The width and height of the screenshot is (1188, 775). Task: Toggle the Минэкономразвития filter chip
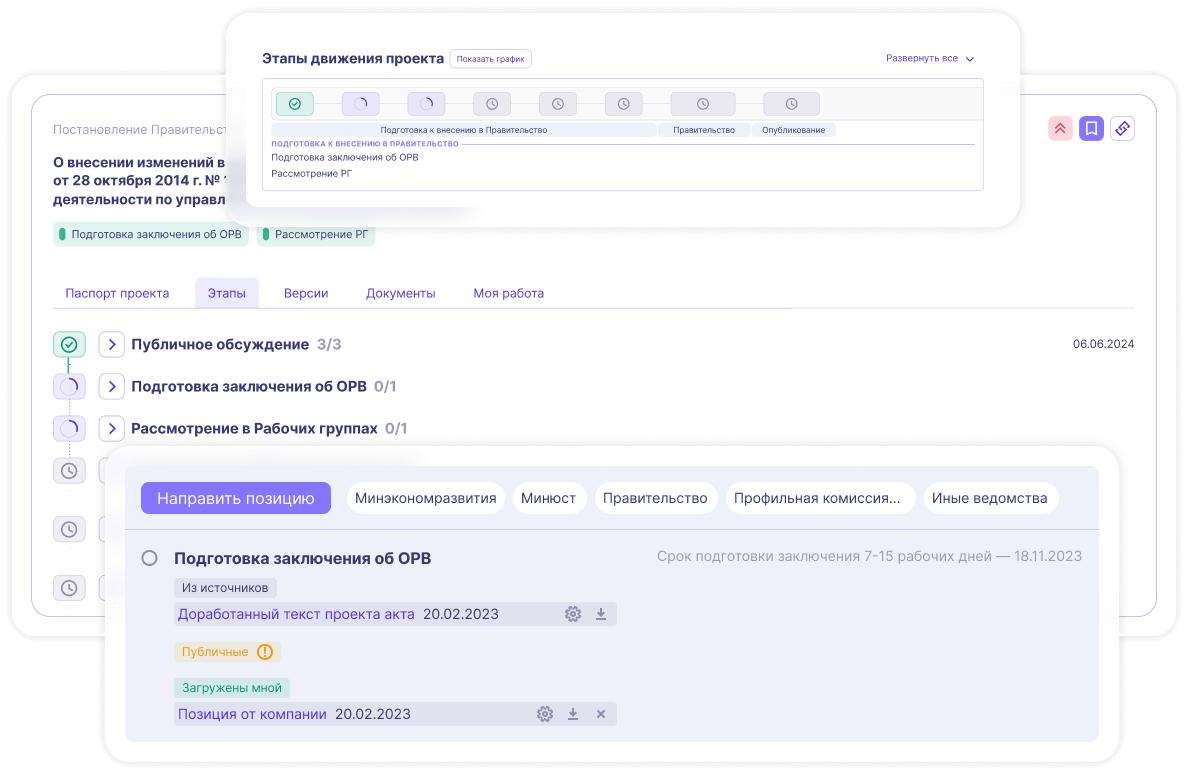pyautogui.click(x=426, y=498)
